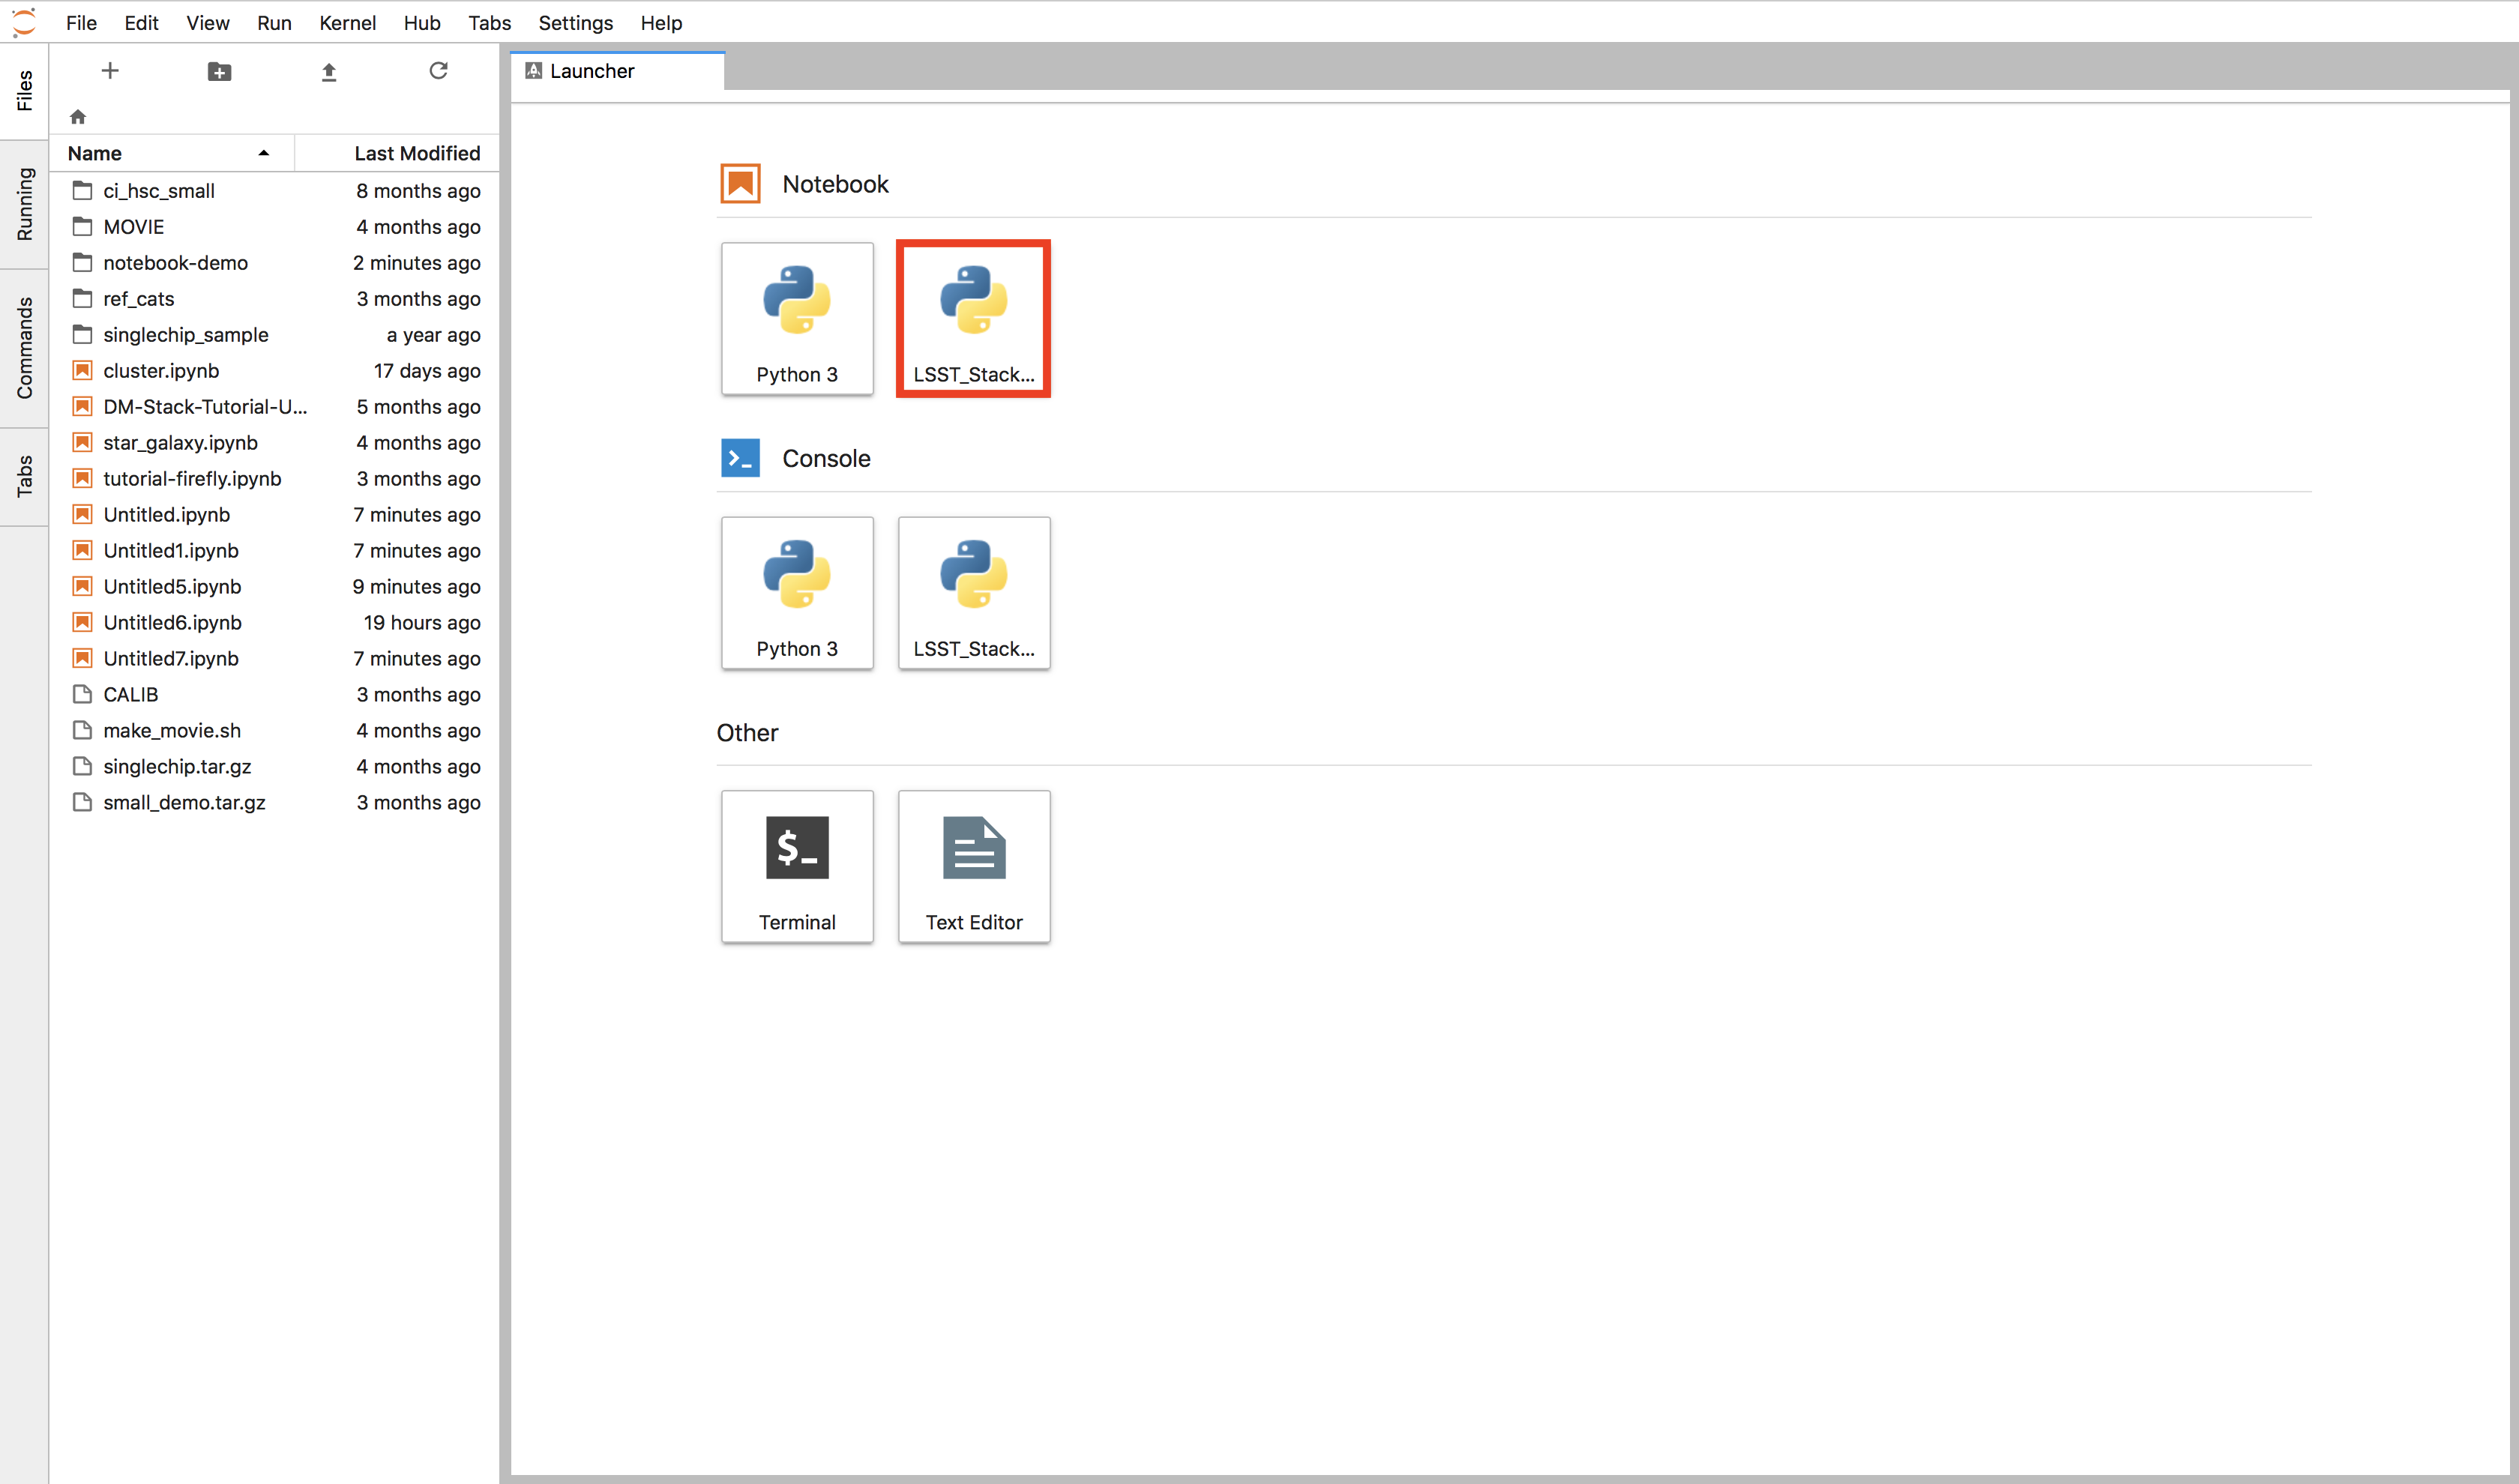The image size is (2519, 1484).
Task: Select Untitled.ipynb file name
Action: point(167,514)
